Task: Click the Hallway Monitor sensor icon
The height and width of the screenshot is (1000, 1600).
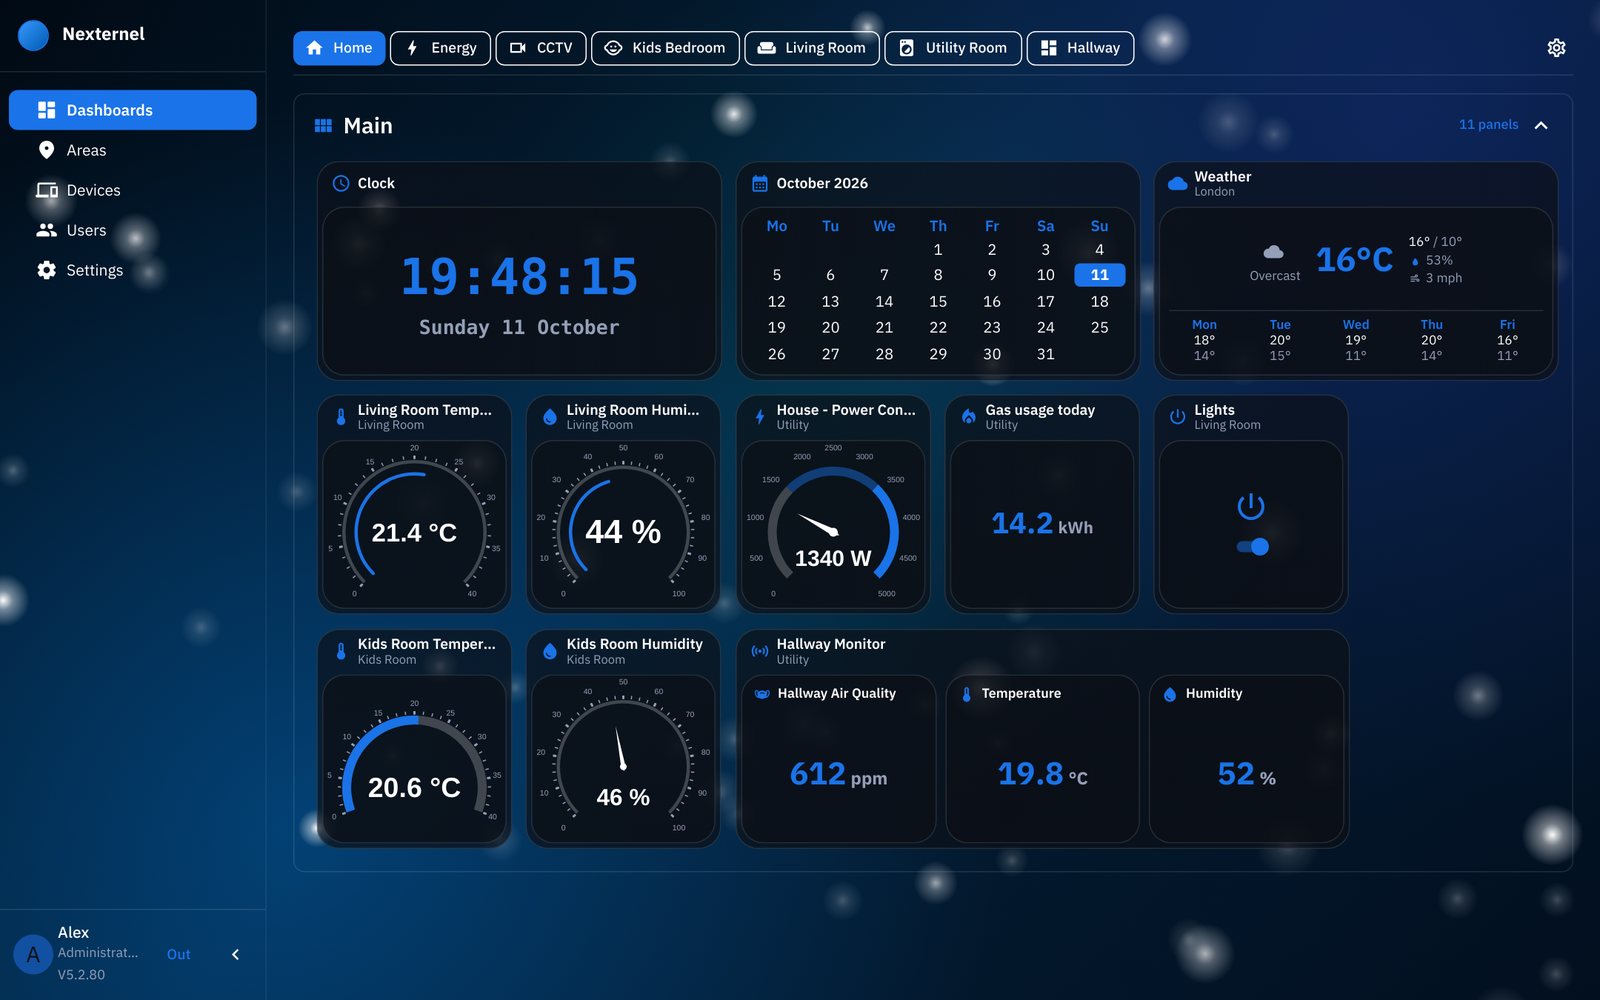Action: (760, 651)
